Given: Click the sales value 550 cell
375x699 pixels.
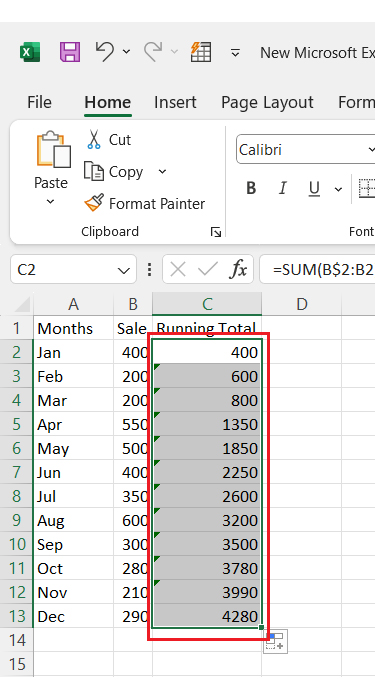Looking at the screenshot, I should pos(133,425).
